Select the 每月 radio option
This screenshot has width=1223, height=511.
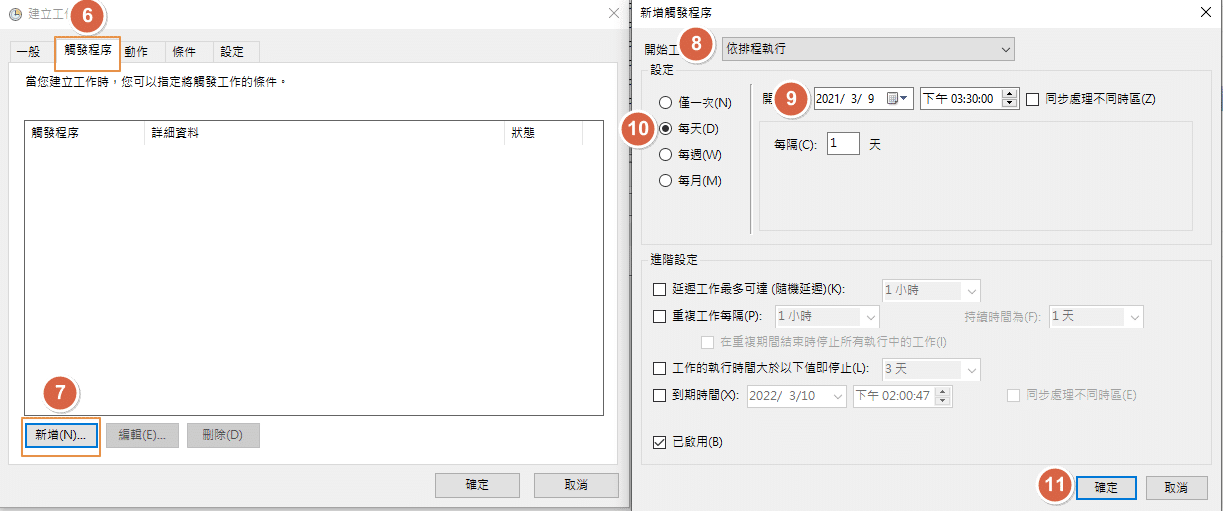[x=665, y=181]
